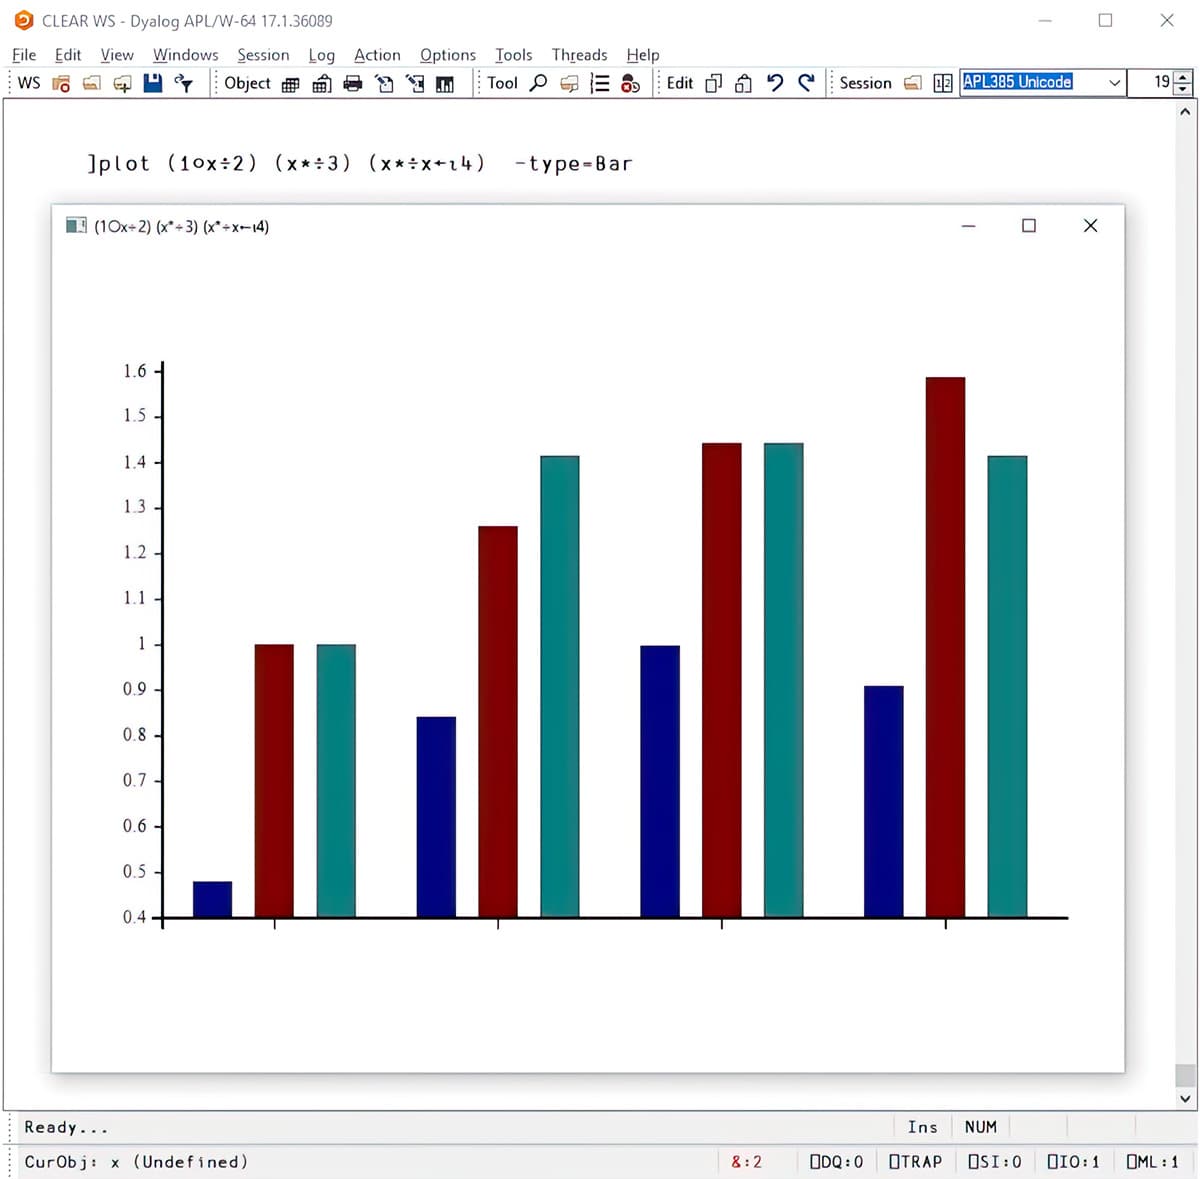1200x1179 pixels.
Task: Click the Copy Workspace icon with plus
Action: pos(122,84)
